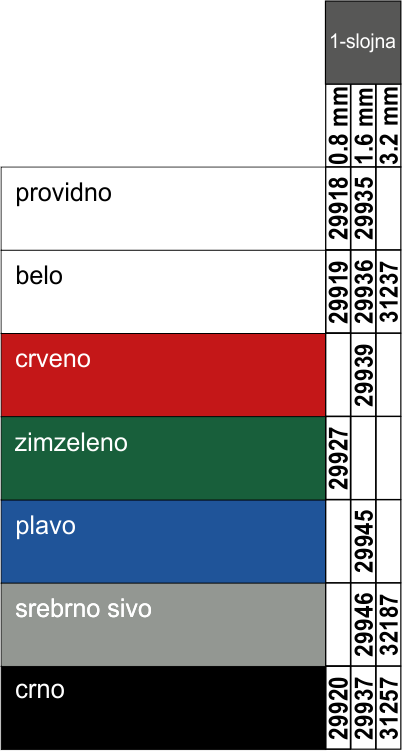402x751 pixels.
Task: Click the belo white color row
Action: 163,292
